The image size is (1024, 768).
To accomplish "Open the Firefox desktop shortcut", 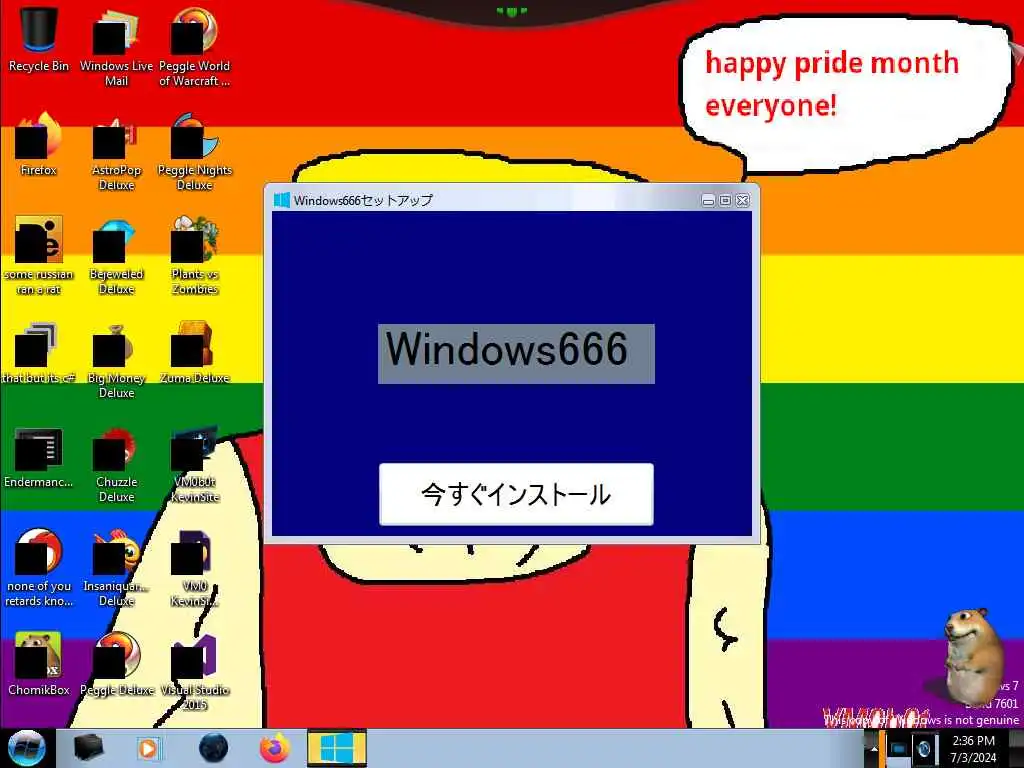I will pos(39,144).
